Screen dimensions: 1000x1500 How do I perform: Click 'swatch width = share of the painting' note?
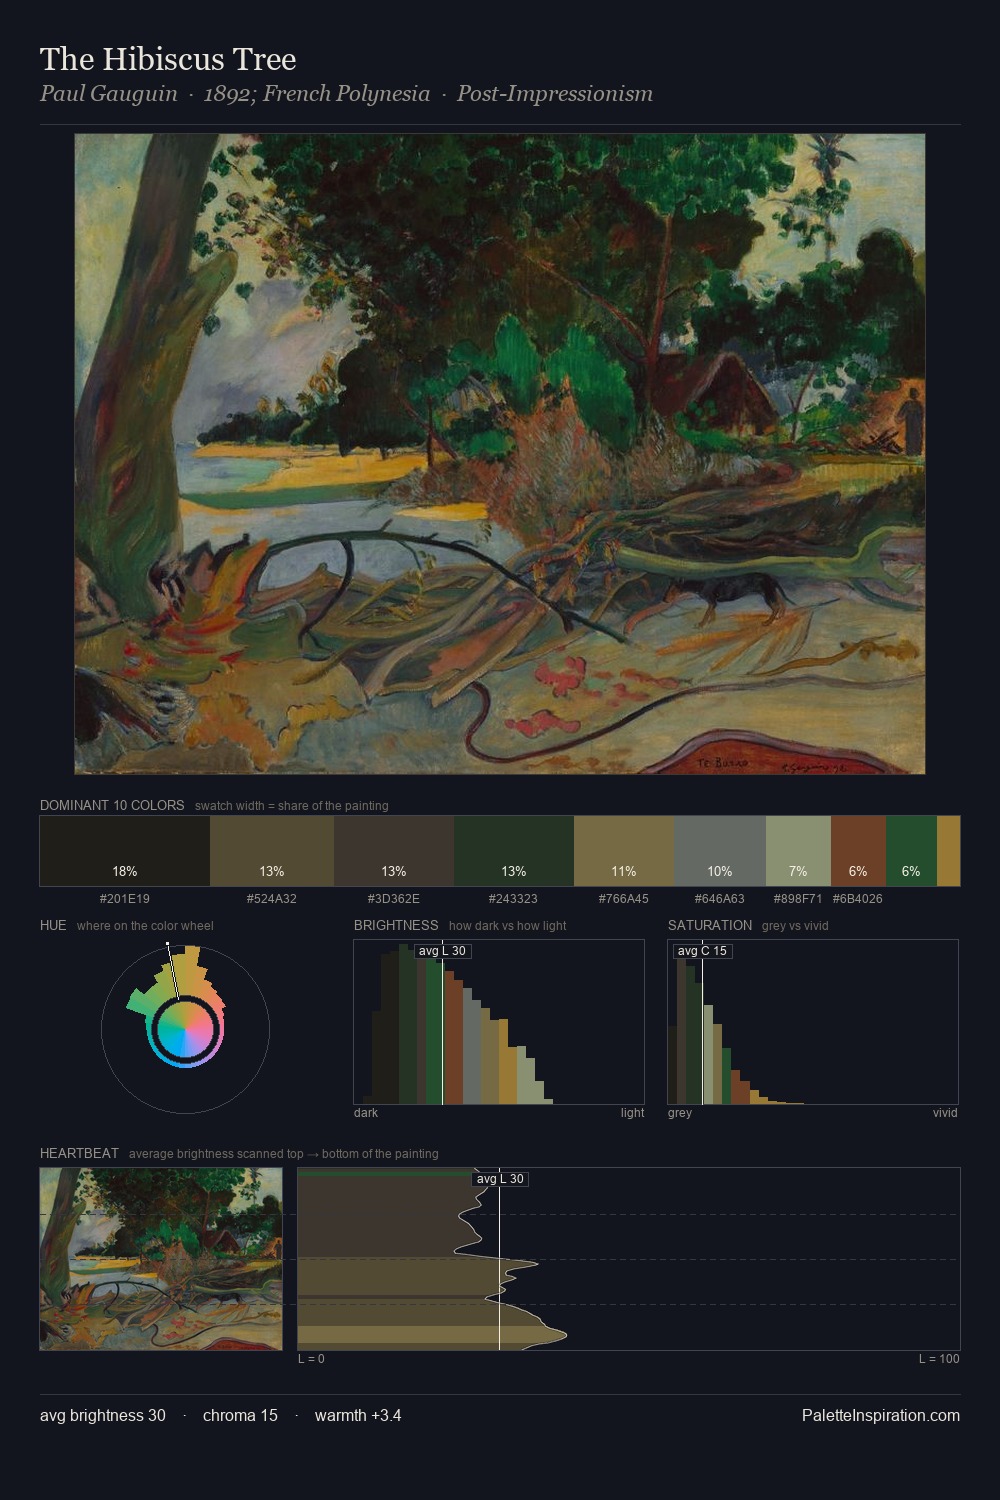coord(292,806)
